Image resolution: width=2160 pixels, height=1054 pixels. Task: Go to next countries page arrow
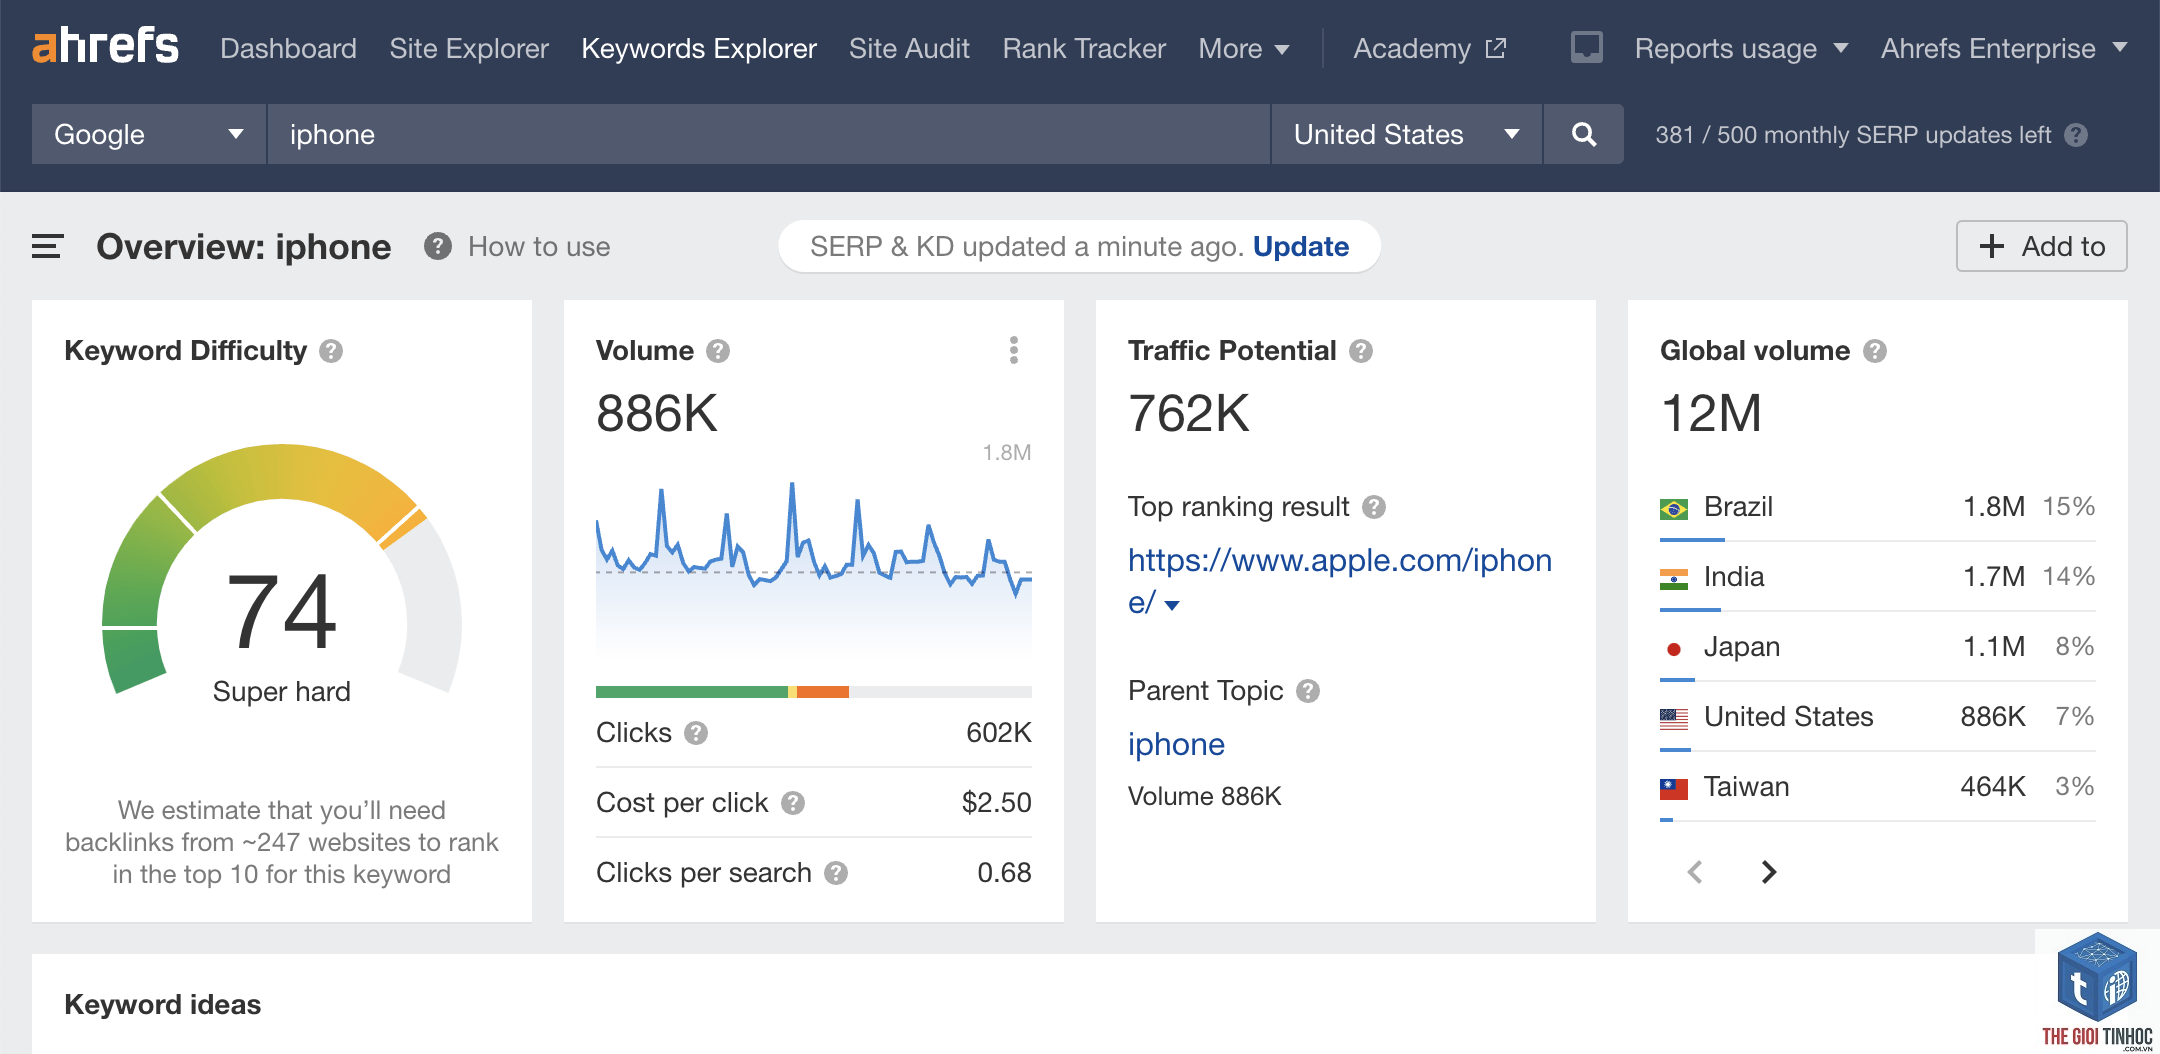coord(1769,872)
